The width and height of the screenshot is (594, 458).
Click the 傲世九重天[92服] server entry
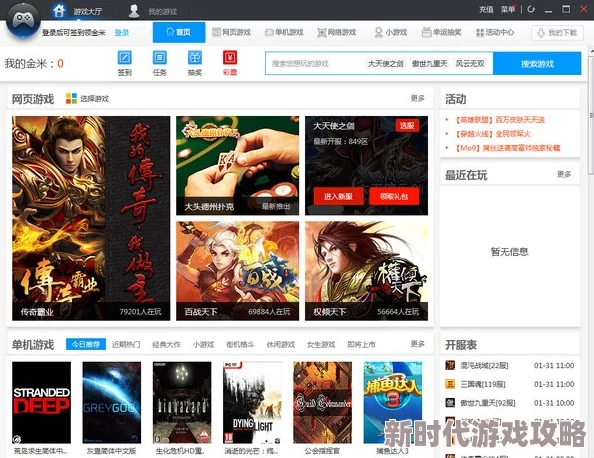click(510, 403)
